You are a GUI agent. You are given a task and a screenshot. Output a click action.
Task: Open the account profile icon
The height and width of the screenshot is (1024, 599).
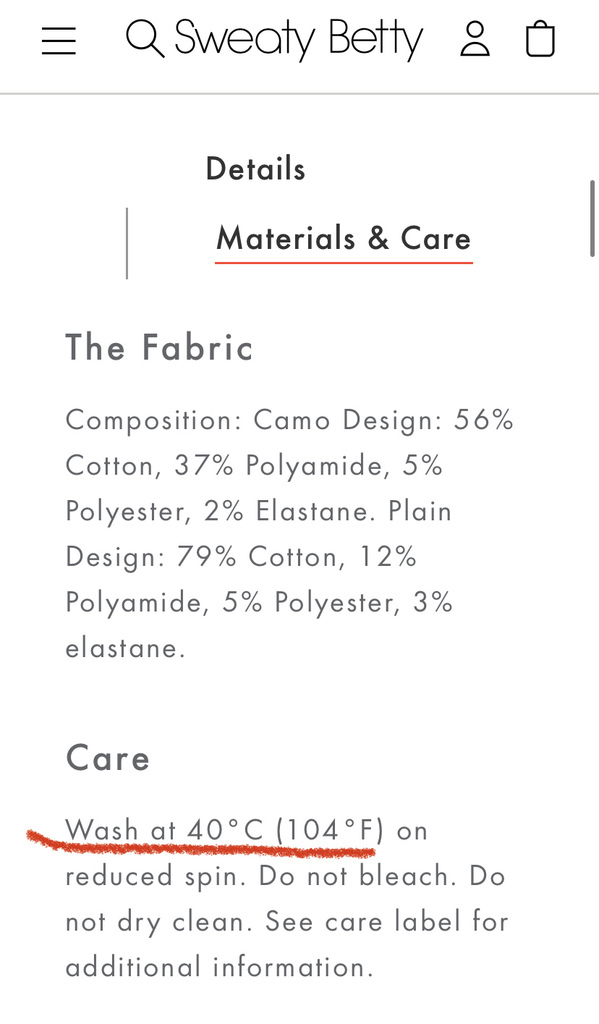(x=475, y=39)
